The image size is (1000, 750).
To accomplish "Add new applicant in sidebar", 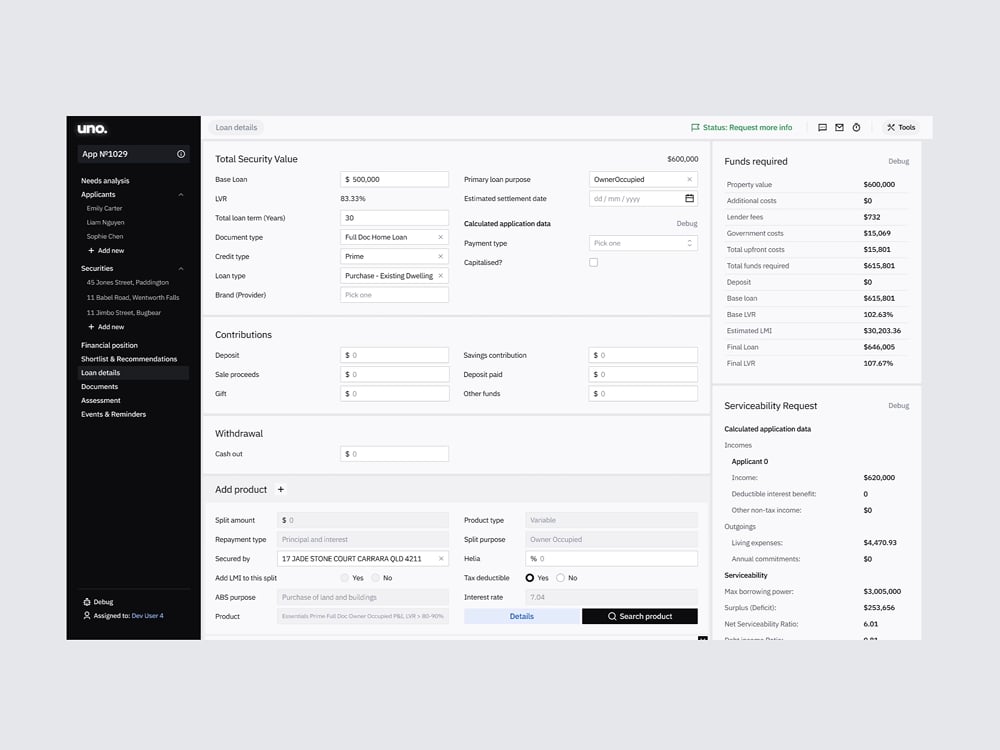I will [x=106, y=251].
